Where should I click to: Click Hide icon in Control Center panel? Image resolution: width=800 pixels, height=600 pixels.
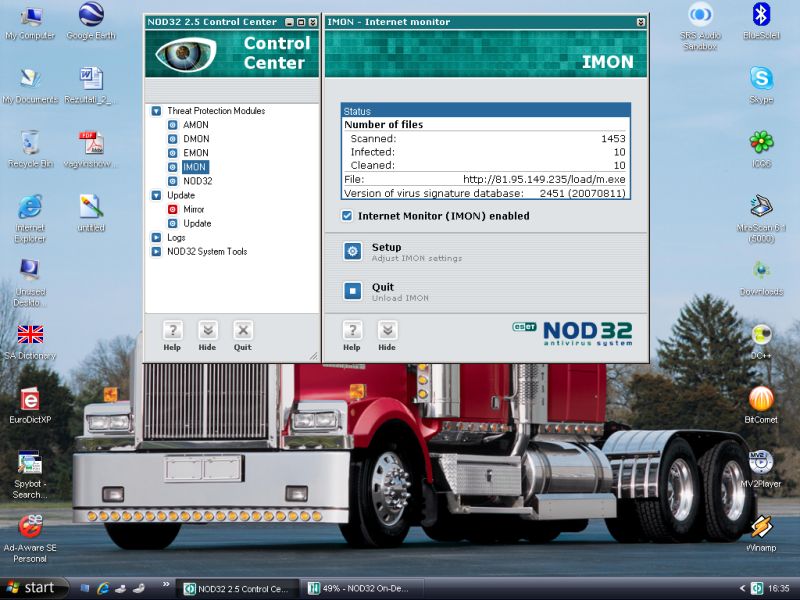(207, 330)
